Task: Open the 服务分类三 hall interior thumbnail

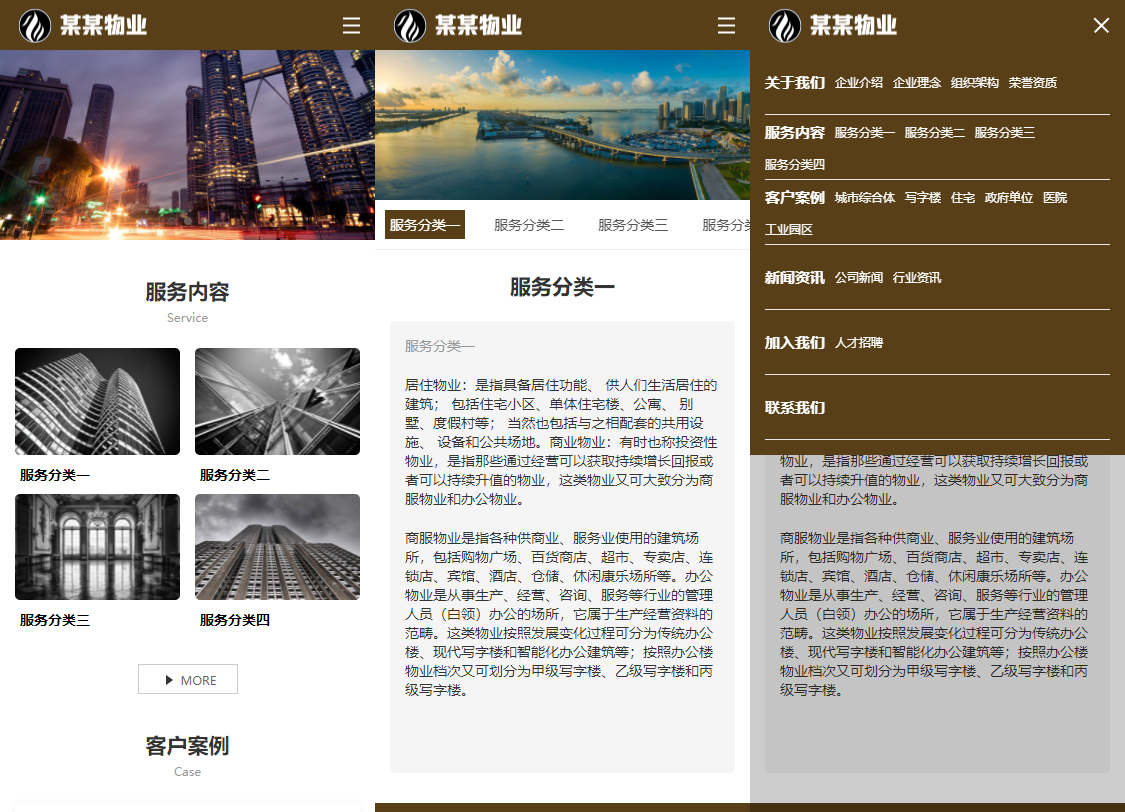Action: (98, 547)
